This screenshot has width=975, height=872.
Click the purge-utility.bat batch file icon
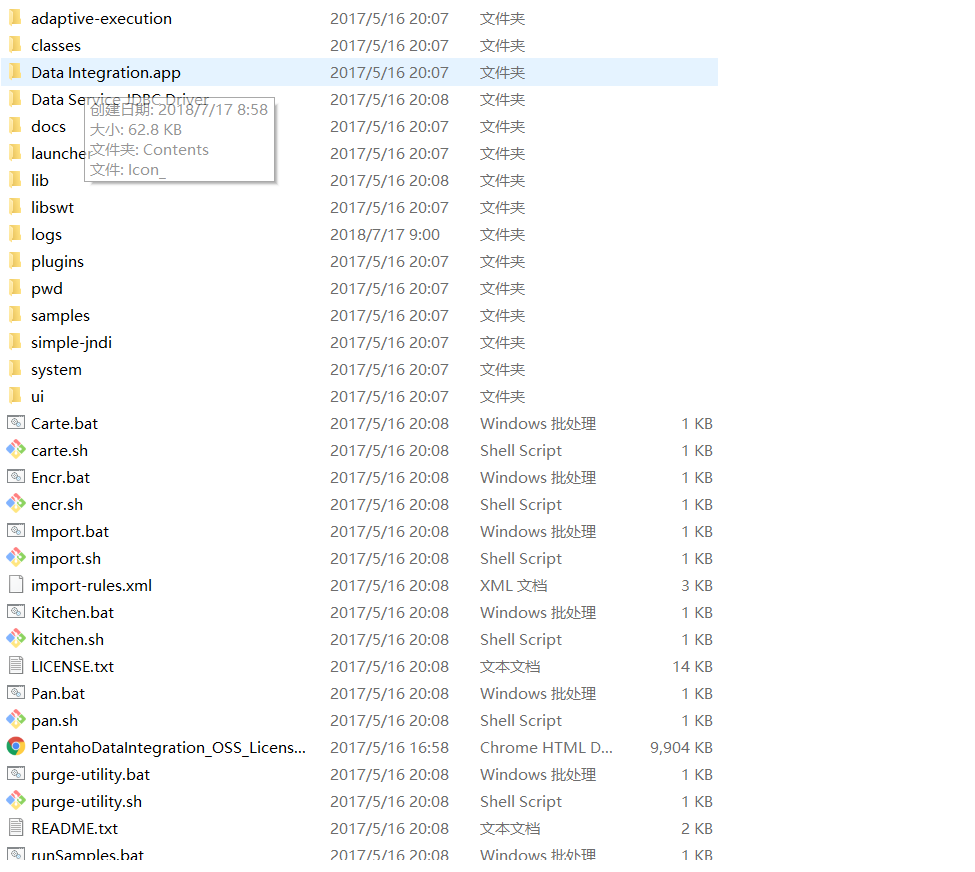(16, 774)
